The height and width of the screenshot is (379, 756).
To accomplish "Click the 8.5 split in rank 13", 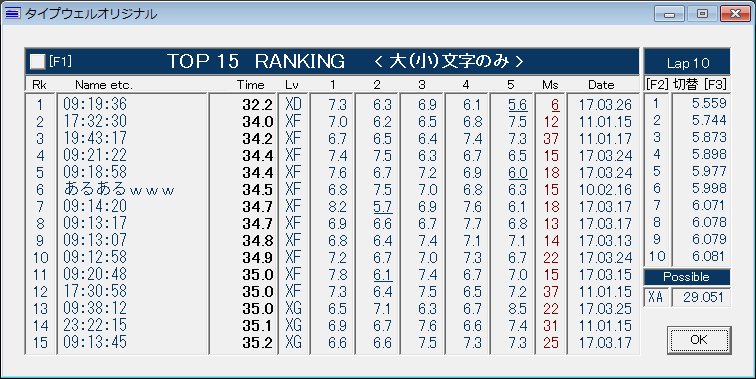I will click(517, 309).
